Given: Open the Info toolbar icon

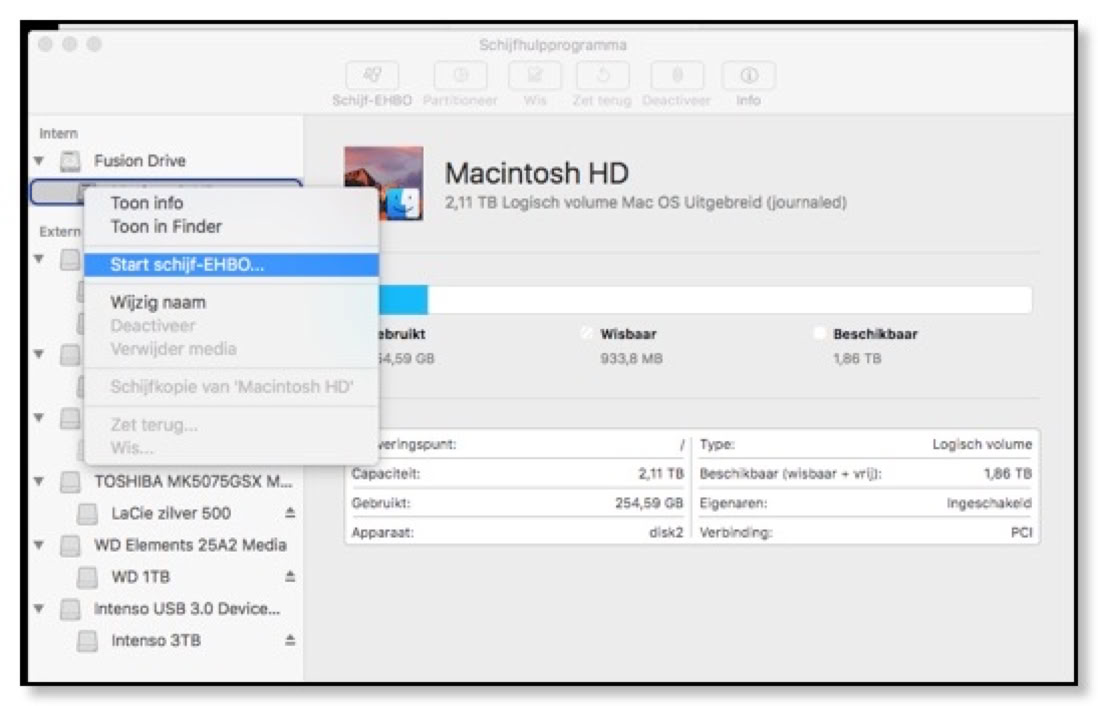Looking at the screenshot, I should (x=748, y=78).
